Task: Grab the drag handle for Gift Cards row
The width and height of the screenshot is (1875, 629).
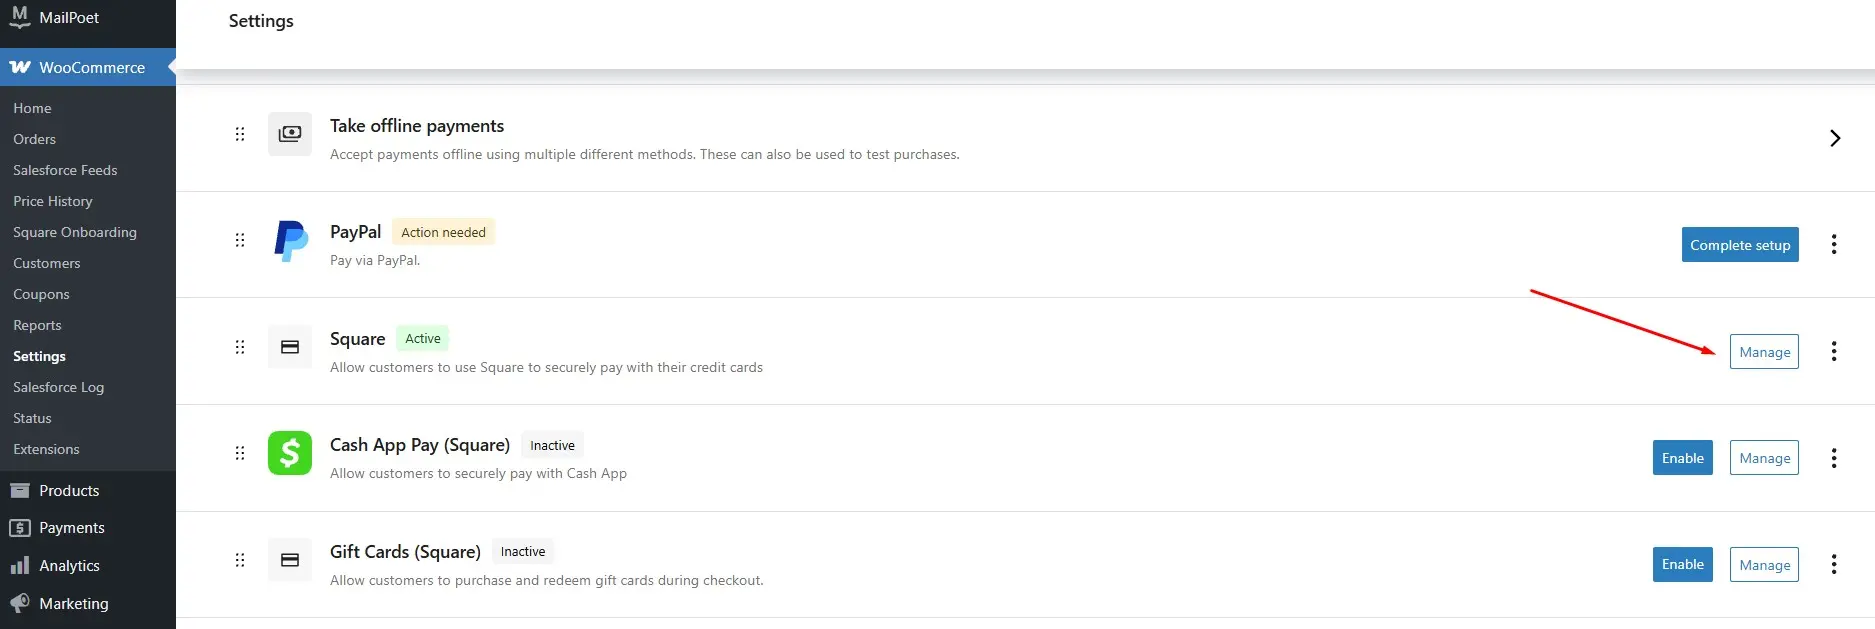Action: pyautogui.click(x=240, y=560)
